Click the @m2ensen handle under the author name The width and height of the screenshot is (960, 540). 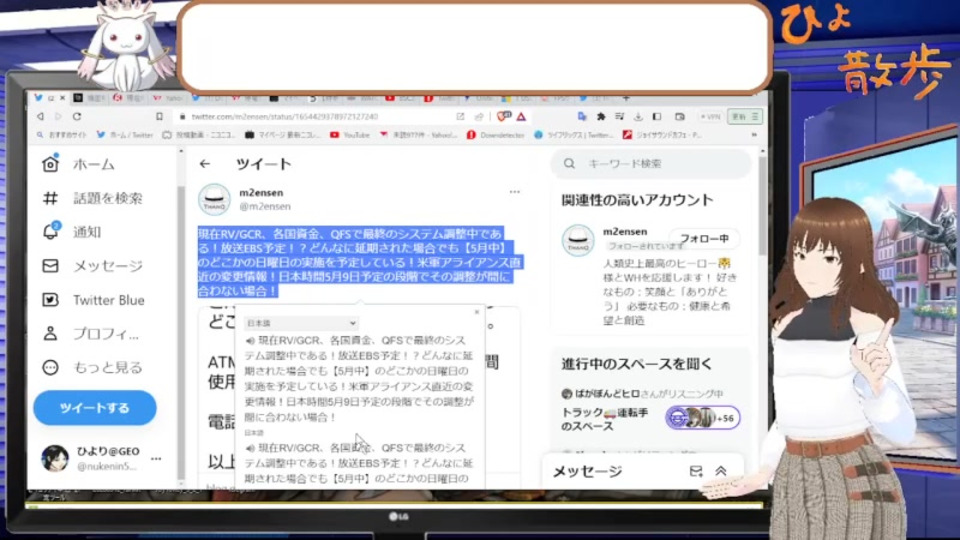[265, 207]
